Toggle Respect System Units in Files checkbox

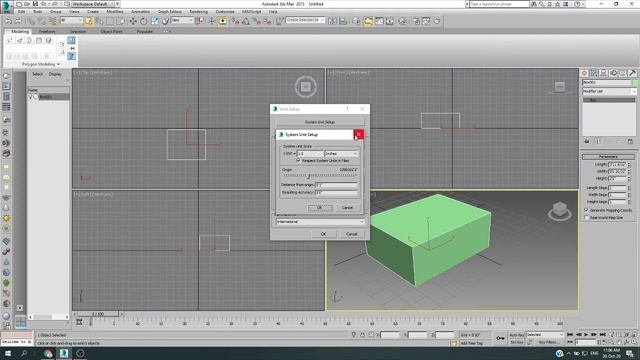298,160
